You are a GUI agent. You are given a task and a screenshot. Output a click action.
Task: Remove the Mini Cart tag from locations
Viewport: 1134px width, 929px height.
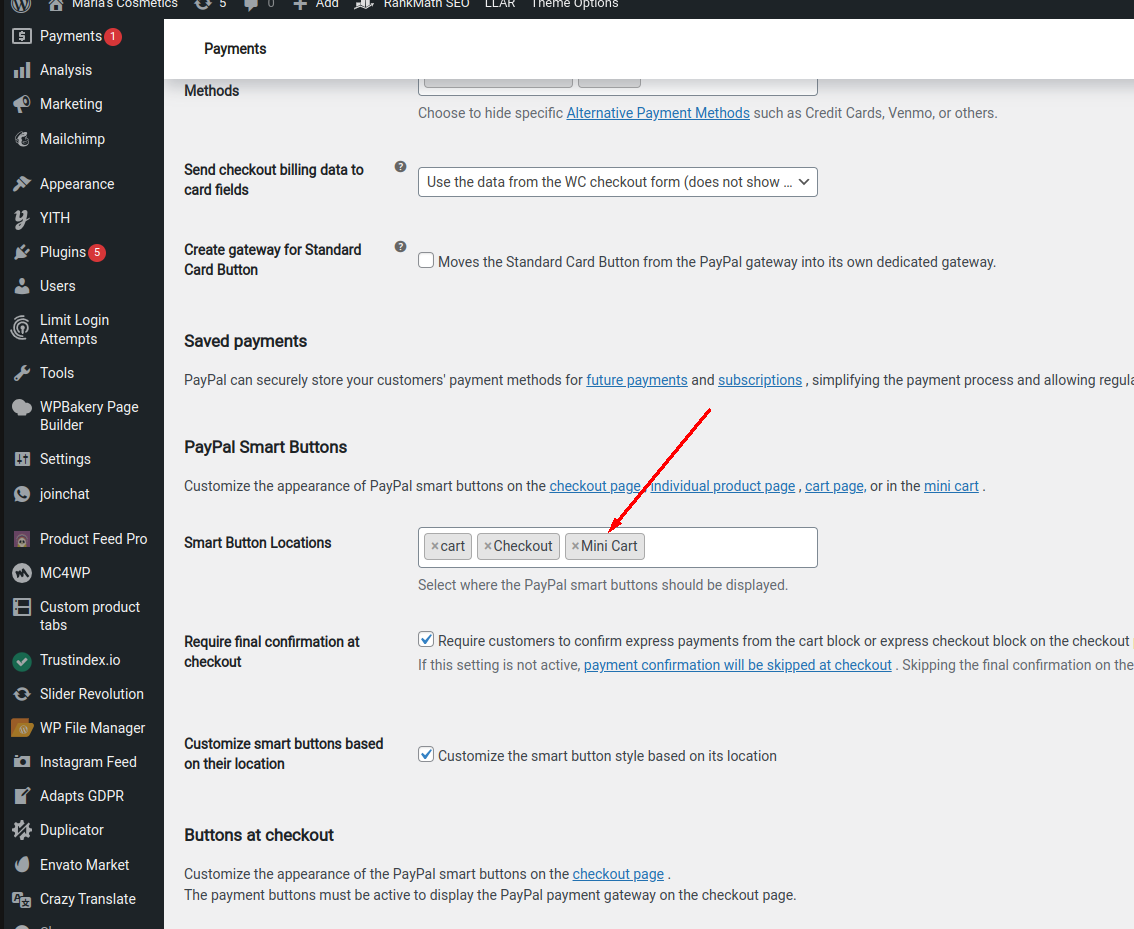tap(575, 547)
